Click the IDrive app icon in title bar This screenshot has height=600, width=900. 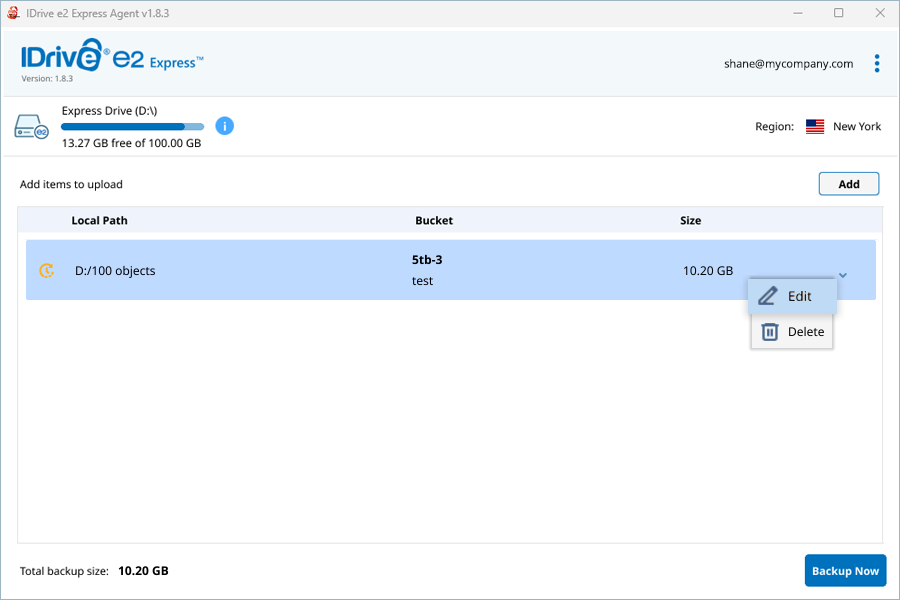click(x=14, y=13)
